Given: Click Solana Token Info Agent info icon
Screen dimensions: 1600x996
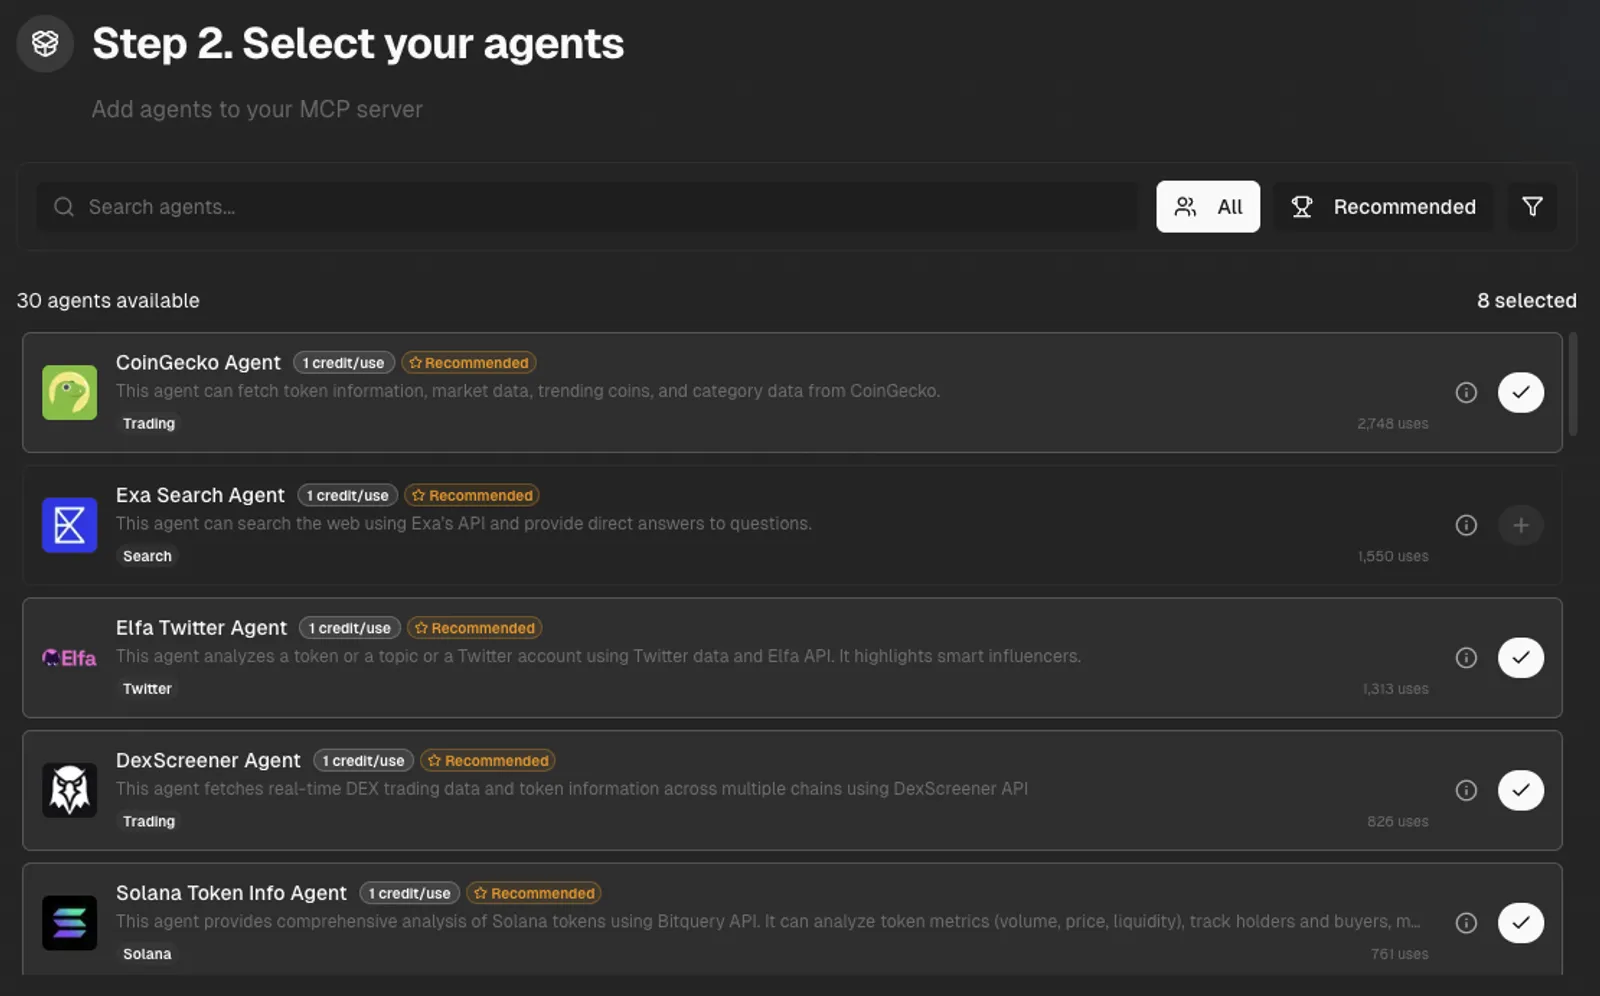Looking at the screenshot, I should pos(1466,923).
